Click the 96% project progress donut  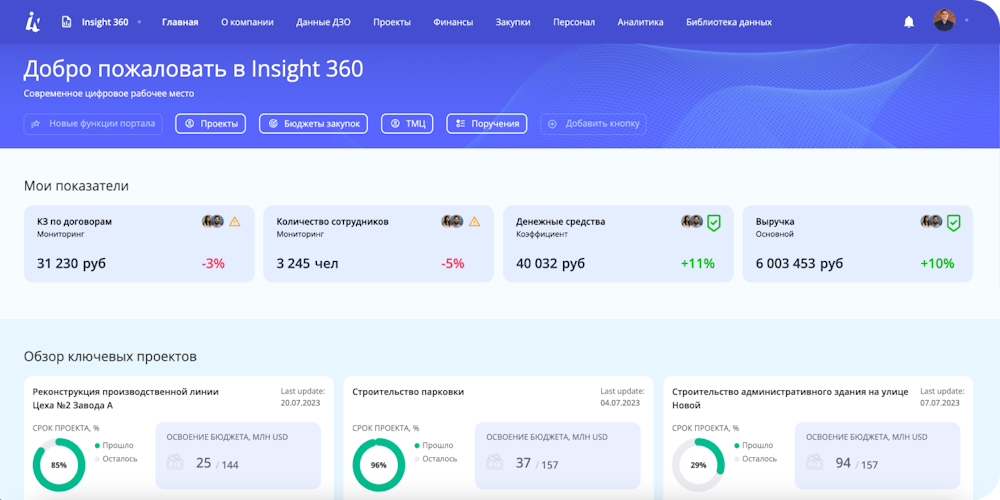[378, 464]
